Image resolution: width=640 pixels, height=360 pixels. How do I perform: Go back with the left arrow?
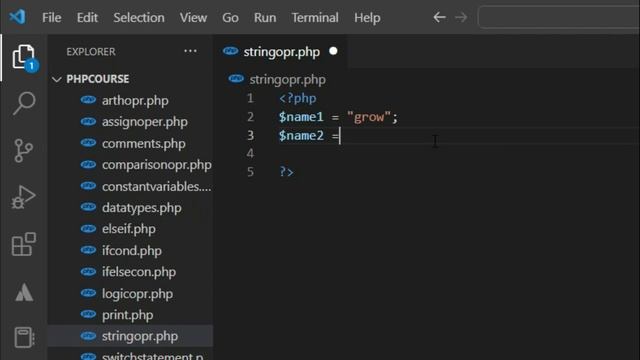coord(439,17)
